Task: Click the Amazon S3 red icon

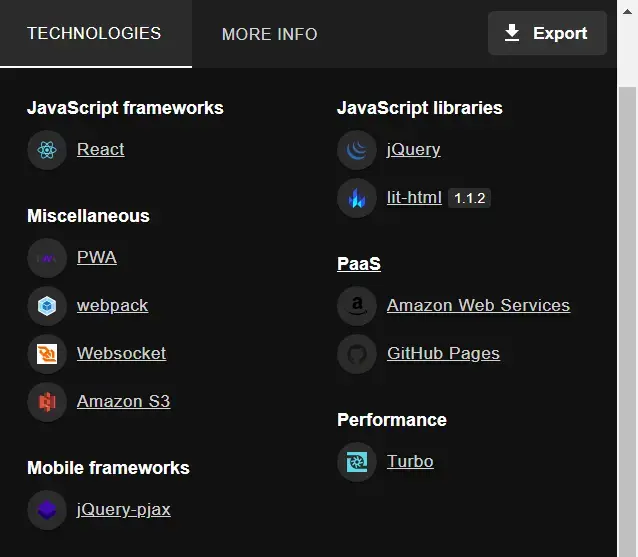Action: [47, 402]
